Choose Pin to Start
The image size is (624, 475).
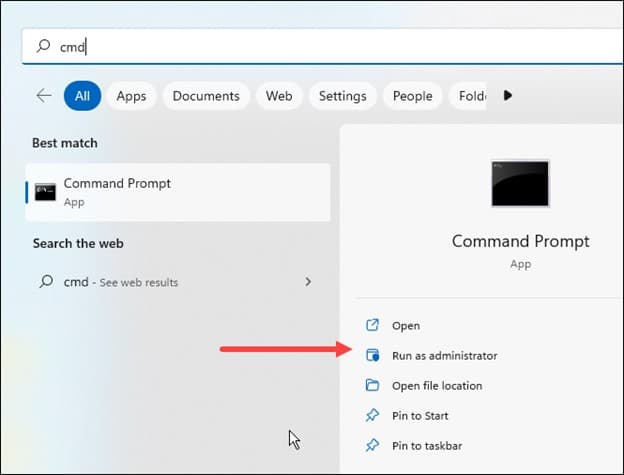pyautogui.click(x=420, y=416)
